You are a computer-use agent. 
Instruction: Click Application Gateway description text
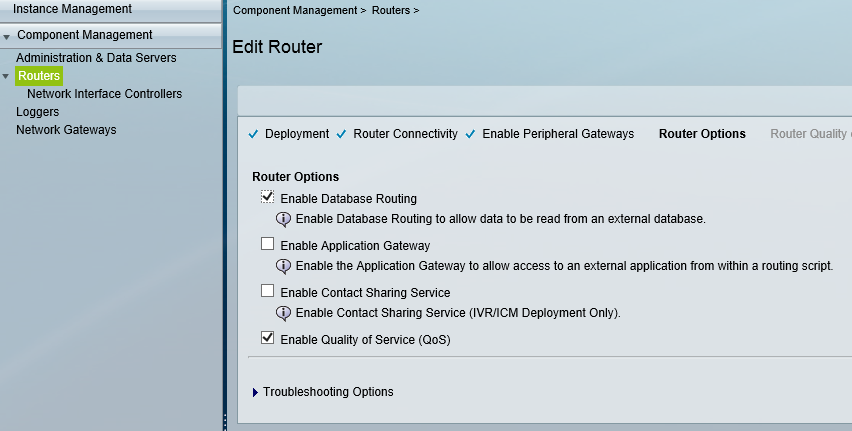click(x=564, y=266)
